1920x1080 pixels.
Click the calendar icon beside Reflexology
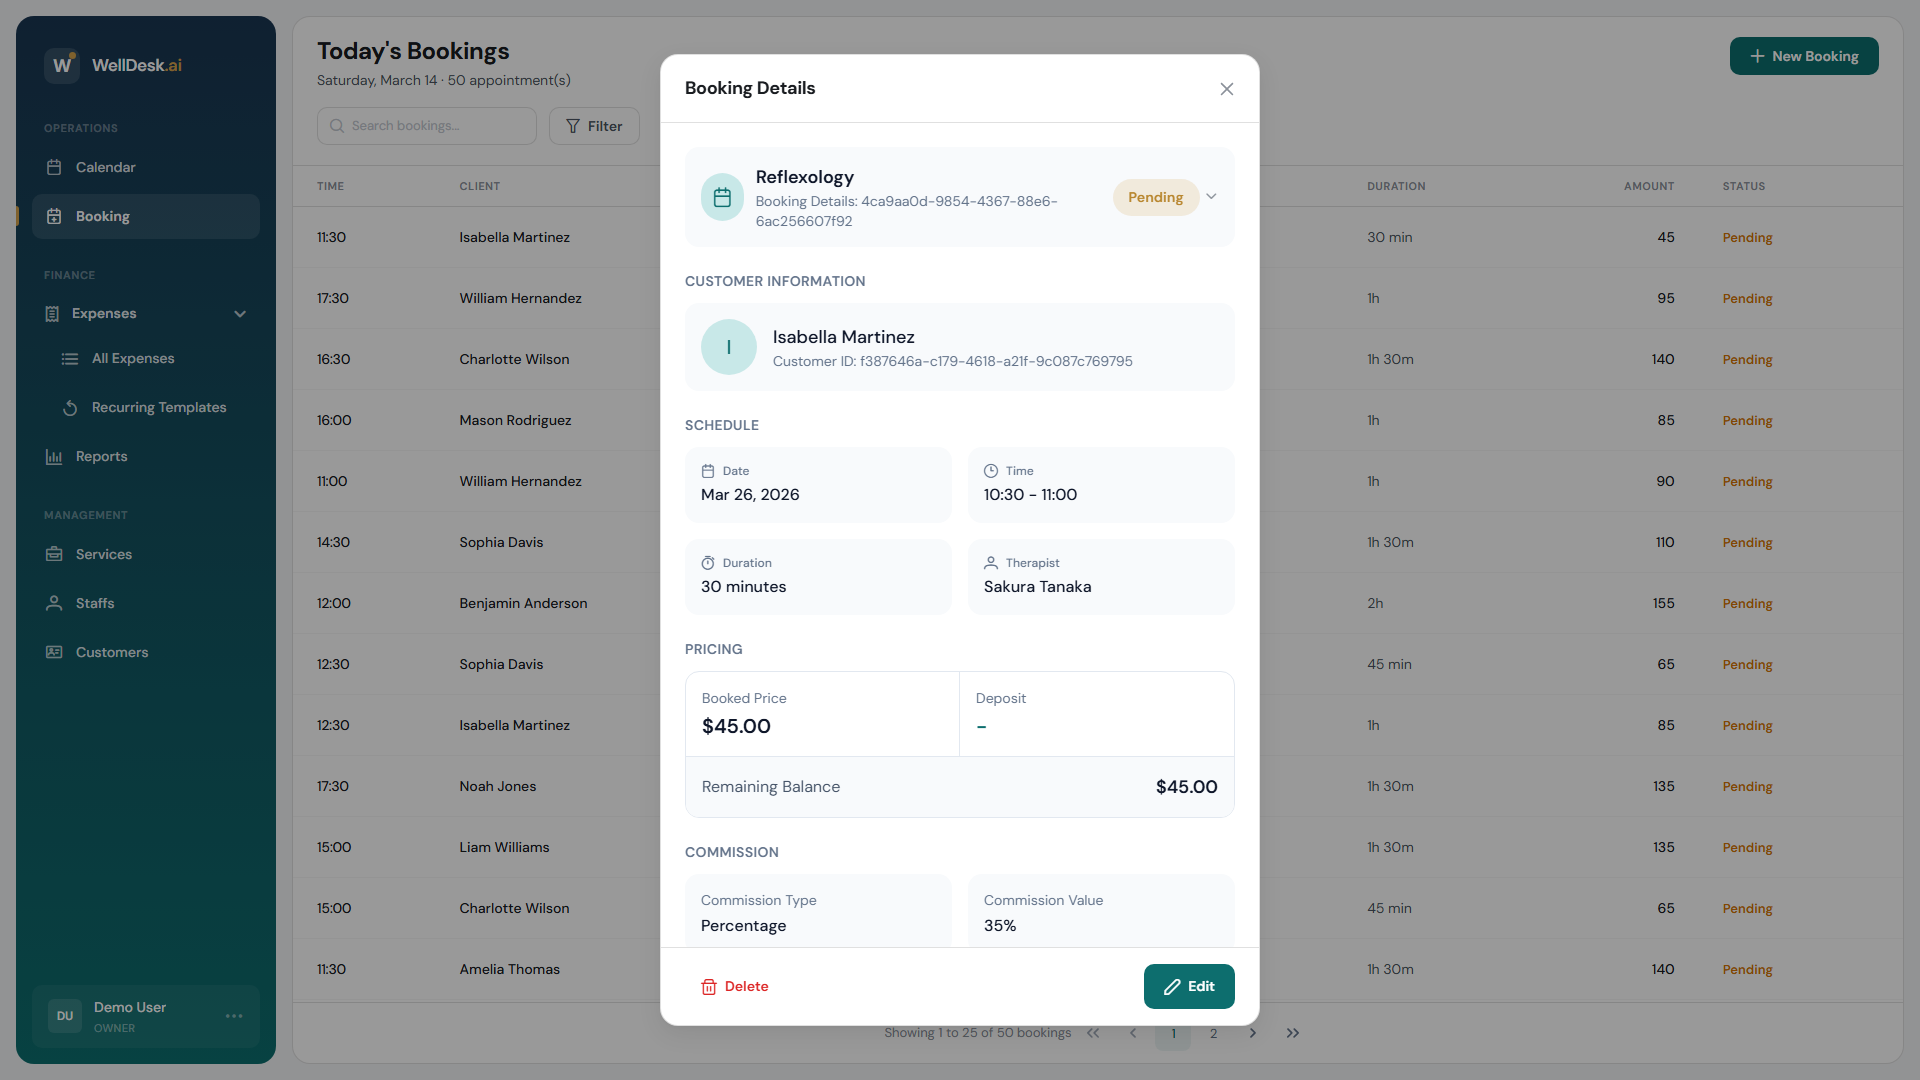722,197
